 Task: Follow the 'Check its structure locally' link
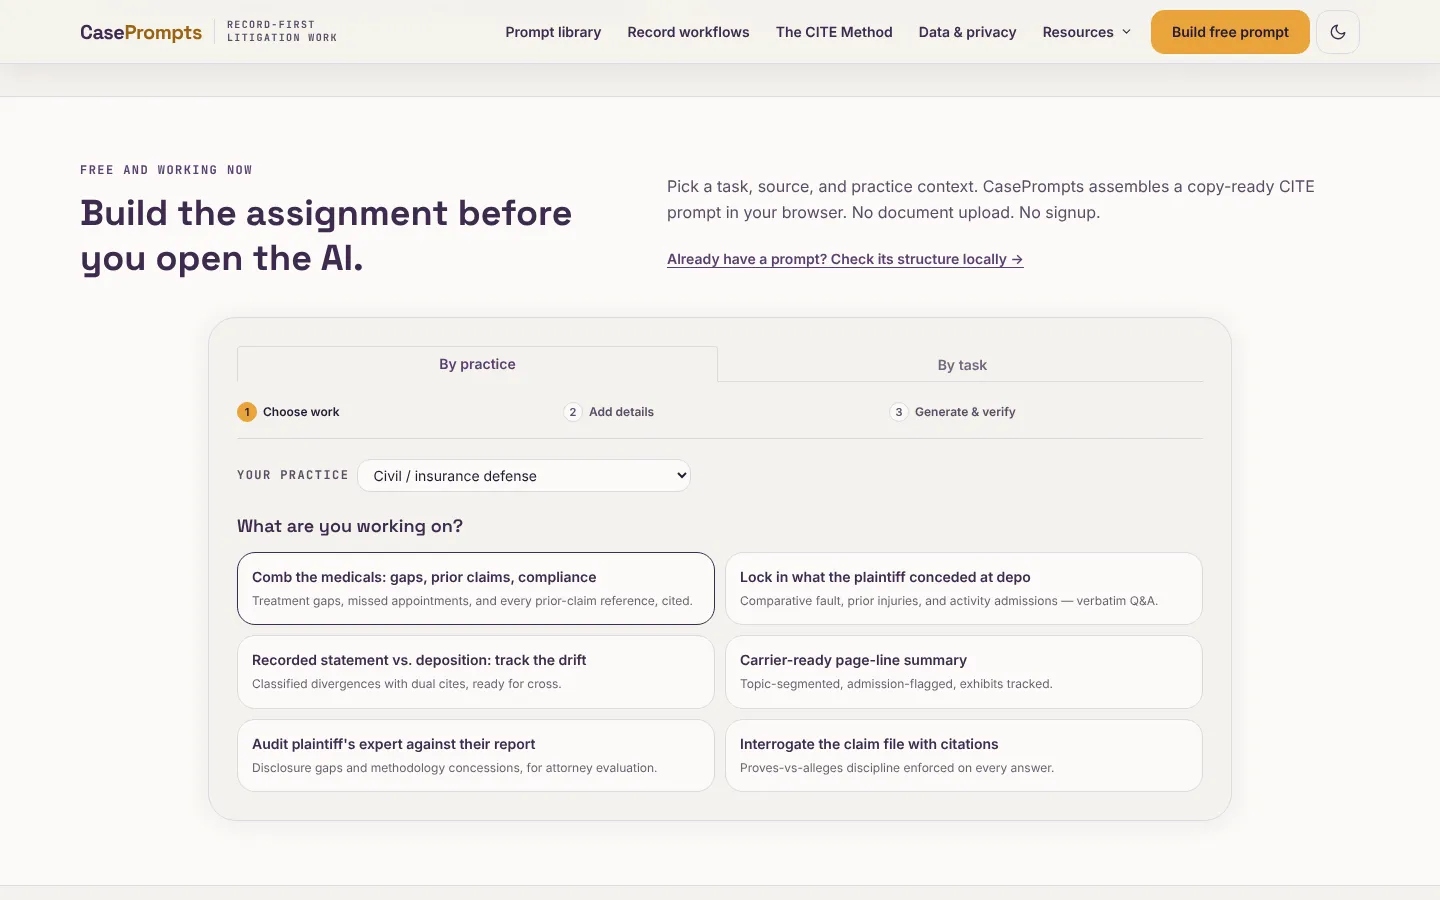845,259
